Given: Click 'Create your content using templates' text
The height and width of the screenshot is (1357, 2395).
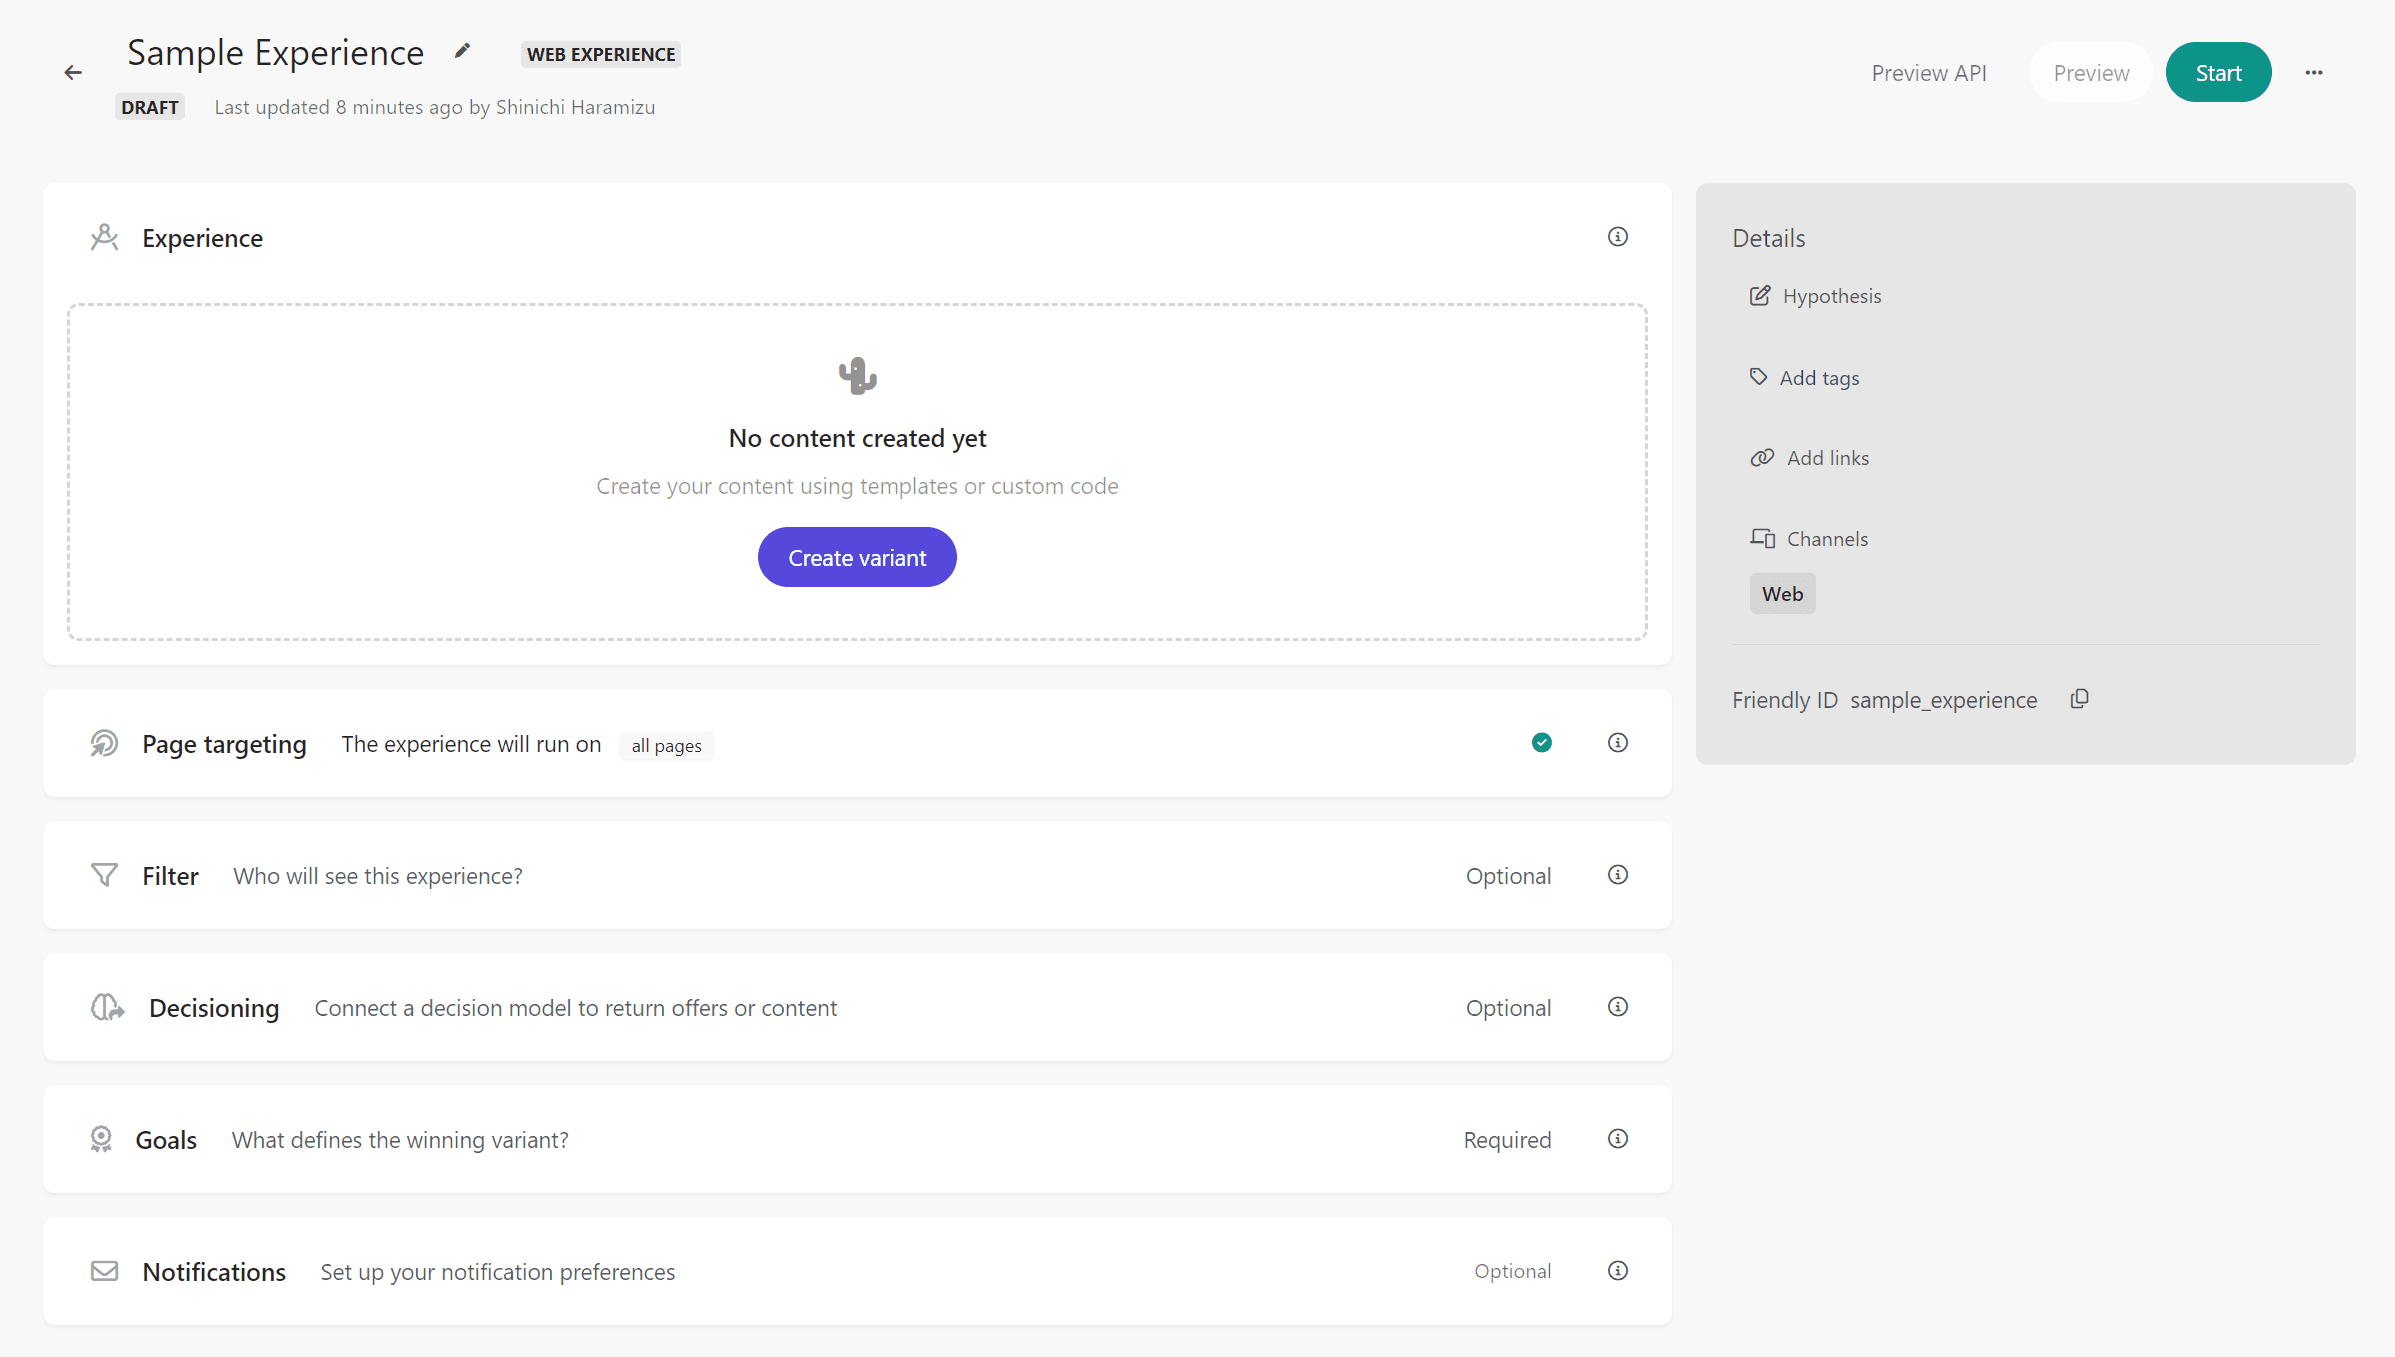Looking at the screenshot, I should tap(857, 486).
